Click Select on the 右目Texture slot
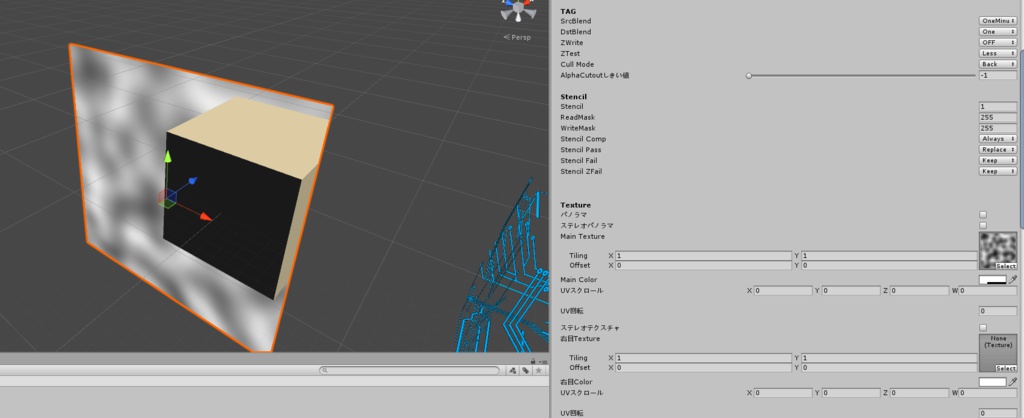Screen dimensions: 1024x418 coord(1006,368)
